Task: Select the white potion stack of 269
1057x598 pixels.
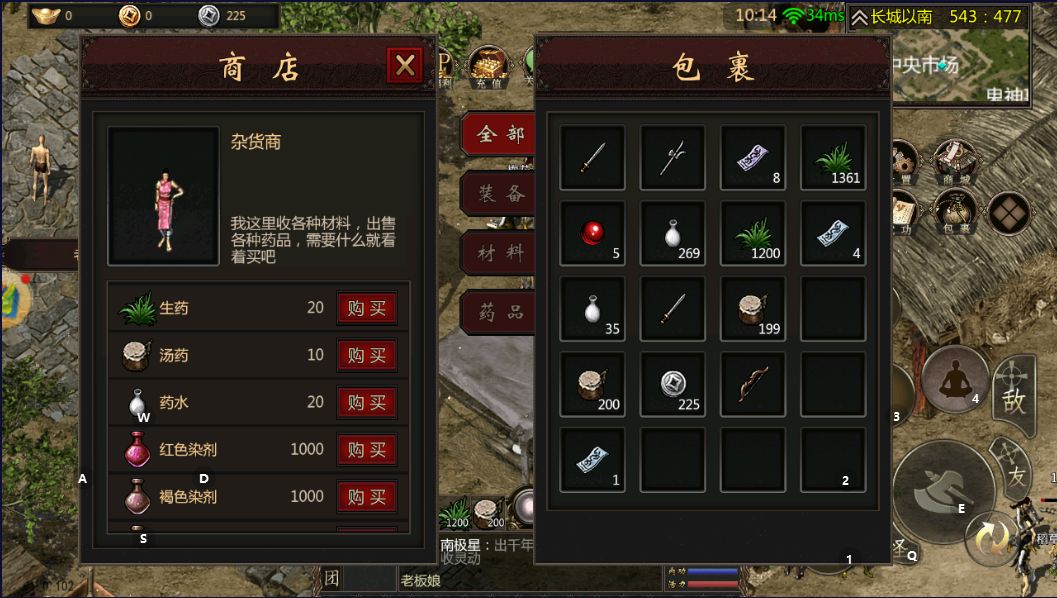Action: pyautogui.click(x=673, y=233)
